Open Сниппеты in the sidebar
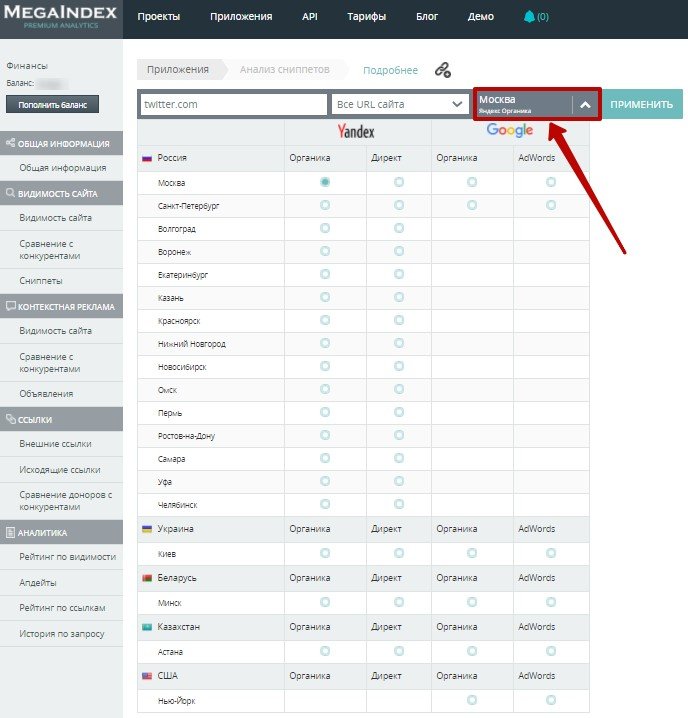 (x=40, y=281)
